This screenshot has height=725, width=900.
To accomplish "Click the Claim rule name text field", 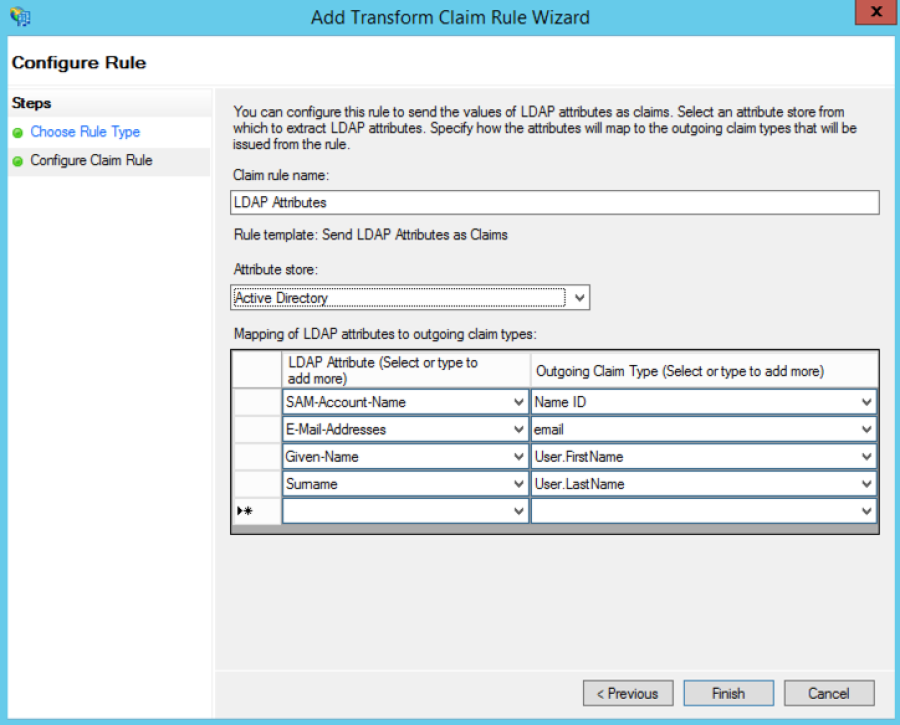I will click(x=554, y=202).
